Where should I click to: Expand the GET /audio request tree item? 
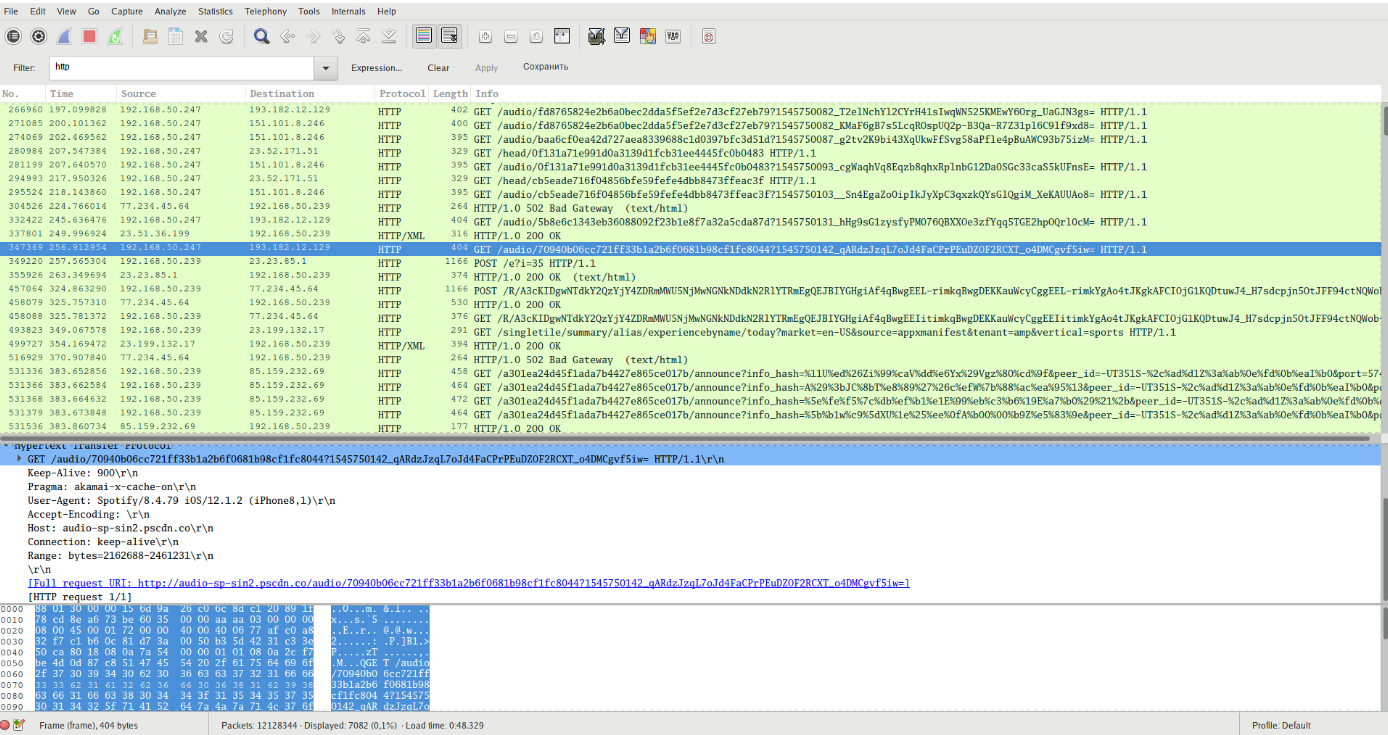18,459
